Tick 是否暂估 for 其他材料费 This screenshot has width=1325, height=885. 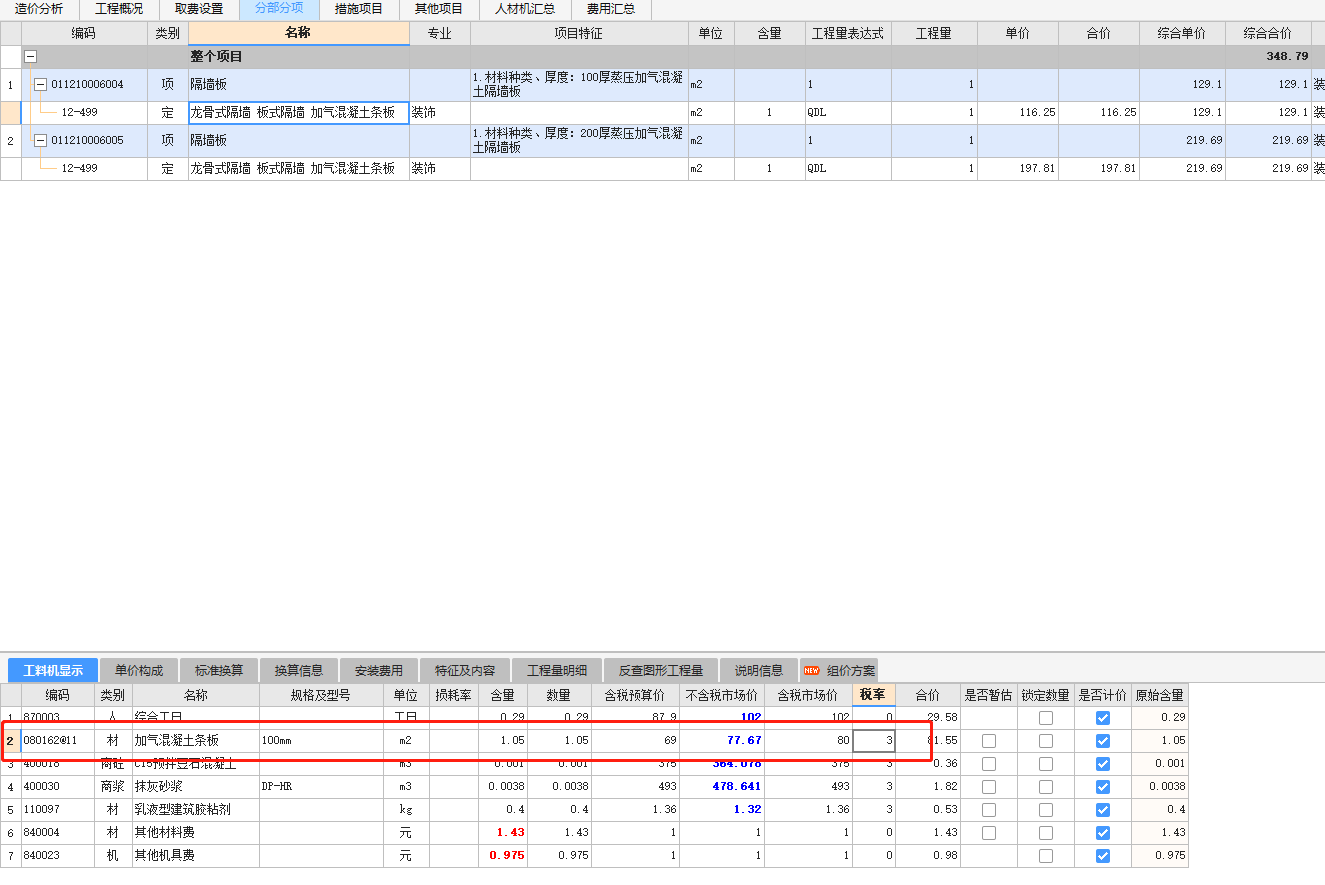tap(989, 833)
